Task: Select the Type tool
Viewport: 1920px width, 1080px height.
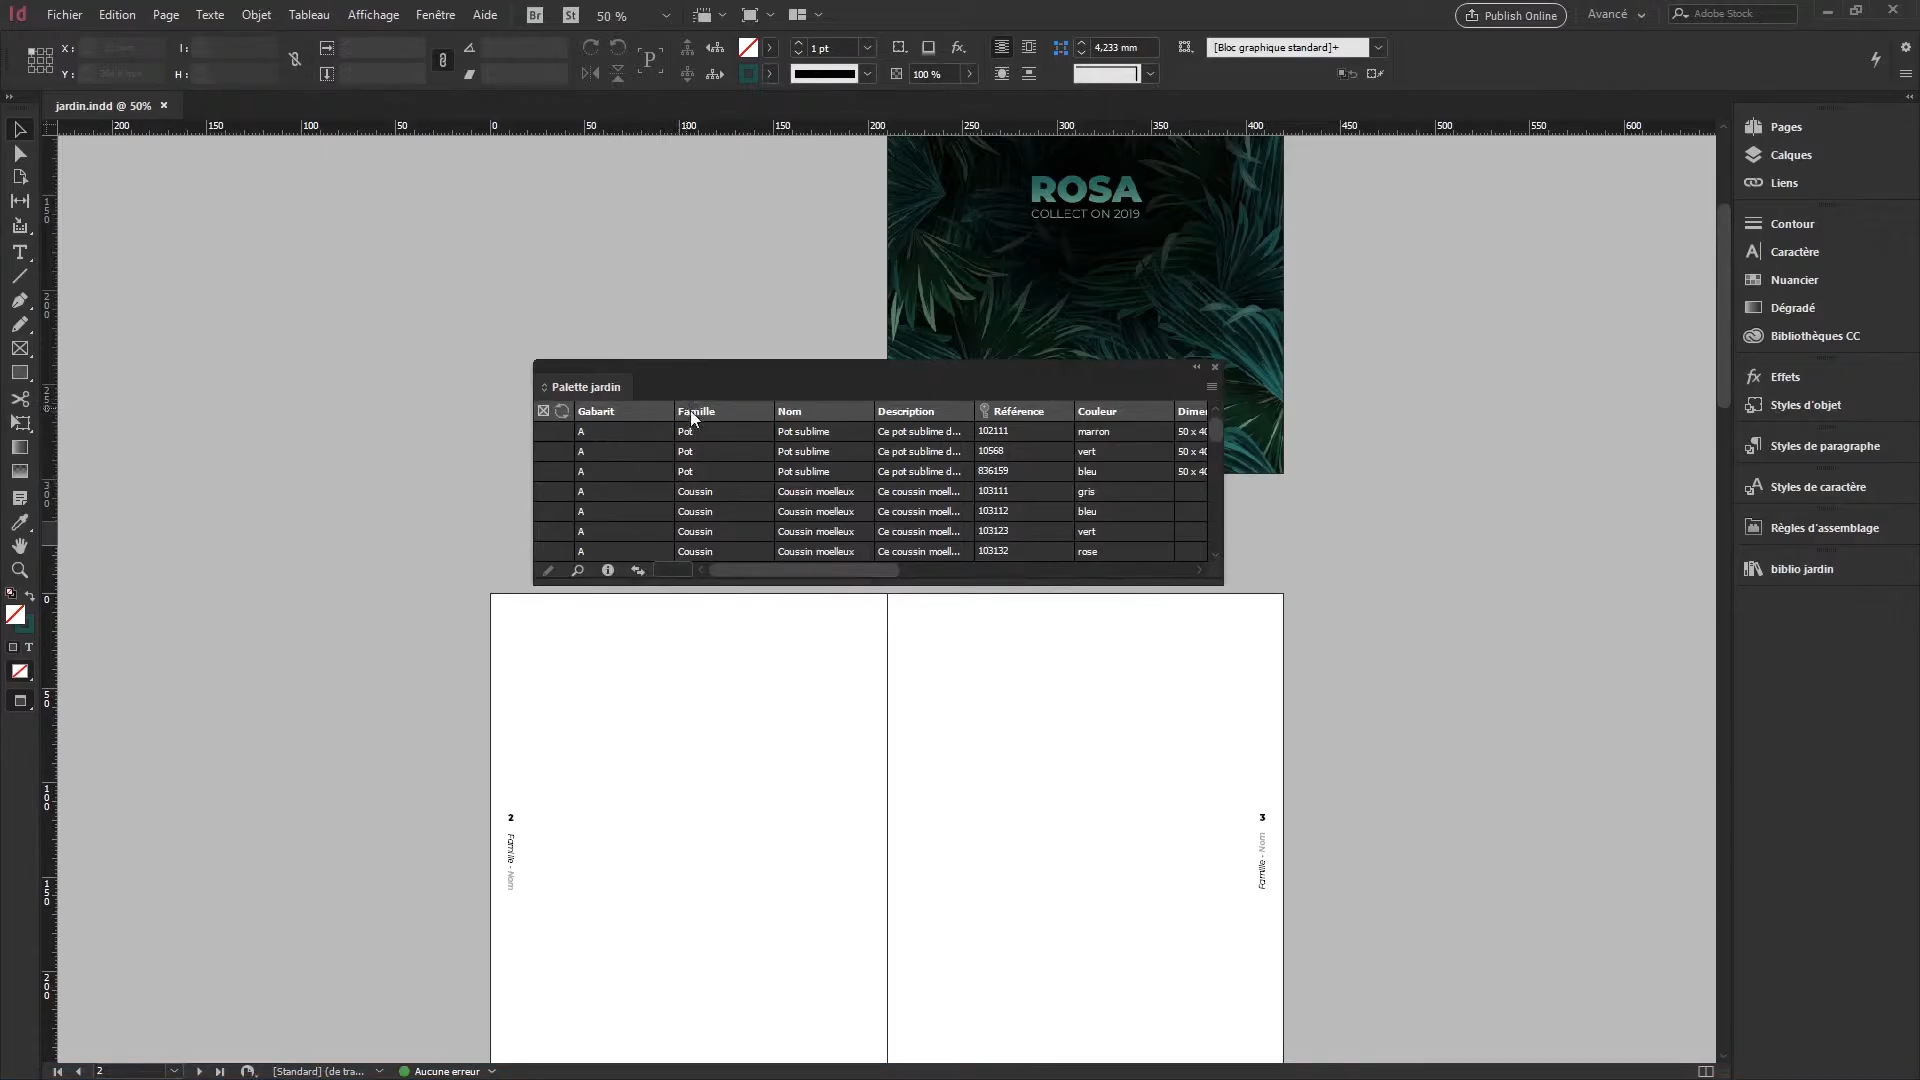Action: click(20, 253)
